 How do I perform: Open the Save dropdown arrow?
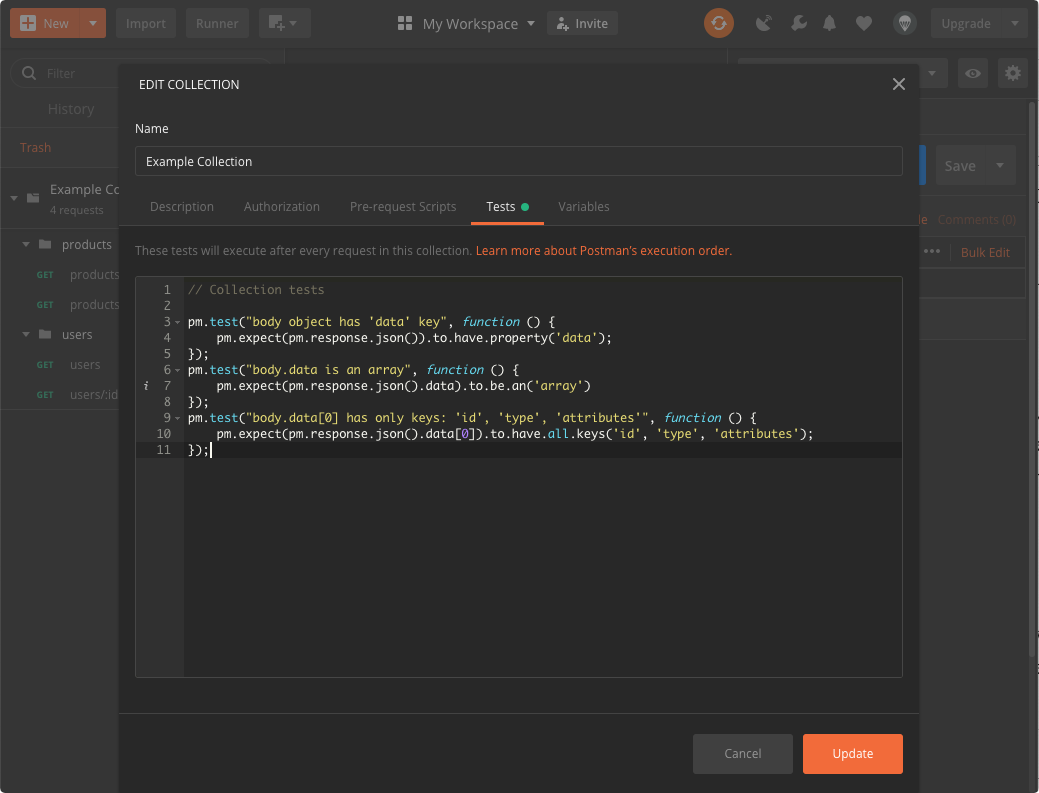[x=1000, y=165]
